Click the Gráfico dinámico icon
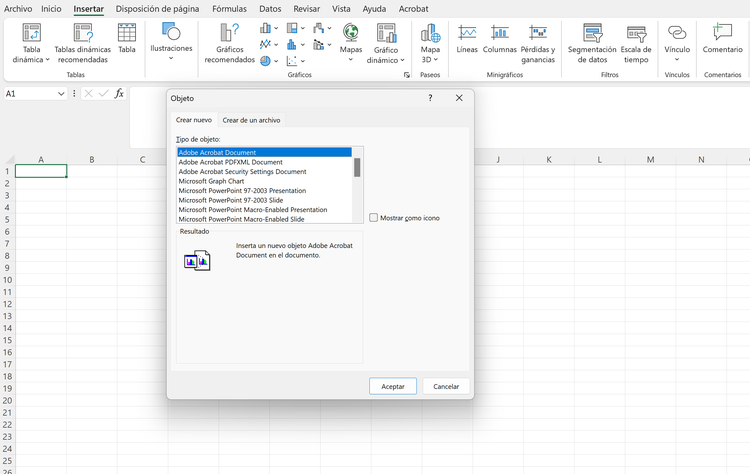This screenshot has height=474, width=750. (386, 33)
